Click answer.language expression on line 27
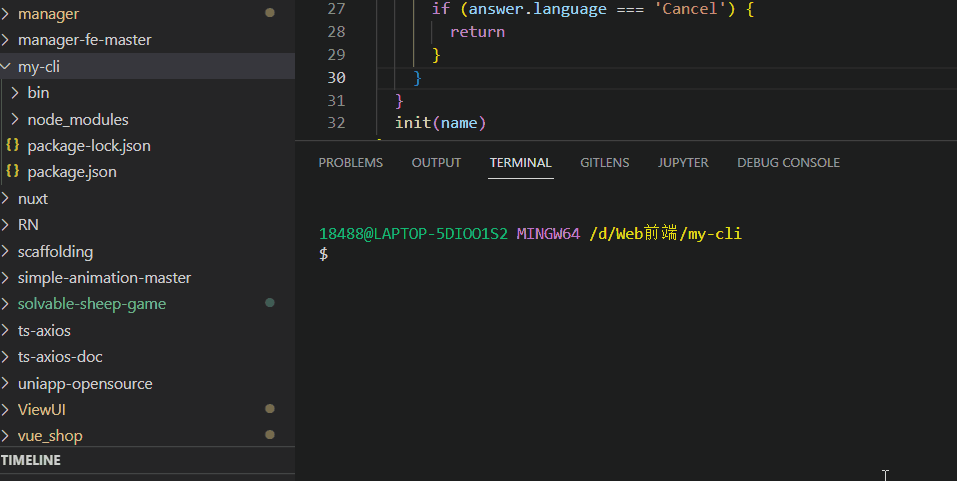This screenshot has width=957, height=481. click(538, 9)
